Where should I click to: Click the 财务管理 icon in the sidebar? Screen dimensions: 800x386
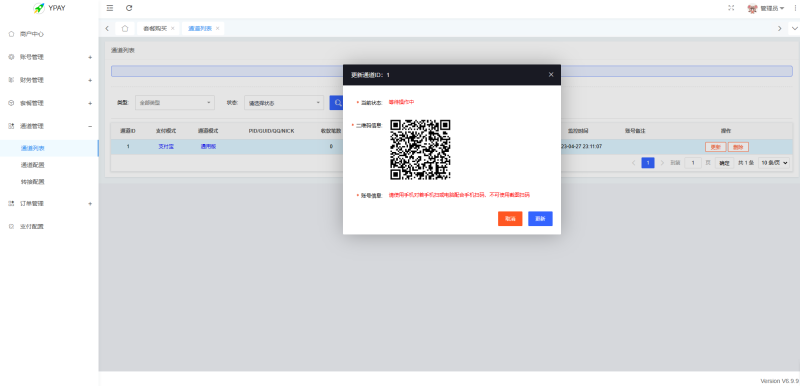[x=11, y=80]
